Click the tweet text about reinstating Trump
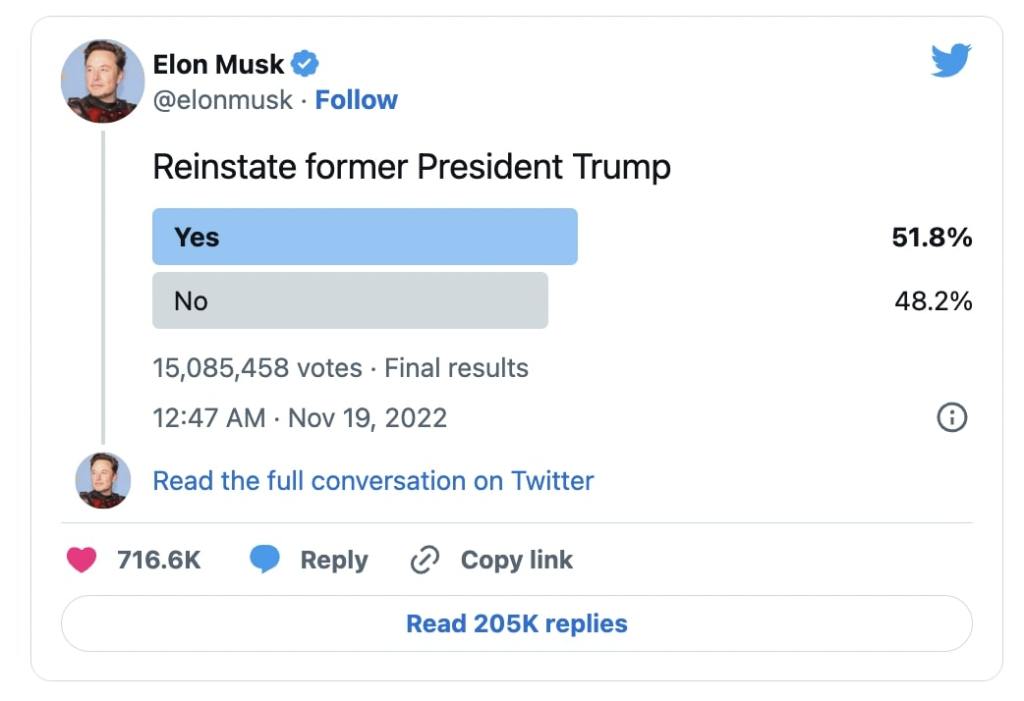 411,167
